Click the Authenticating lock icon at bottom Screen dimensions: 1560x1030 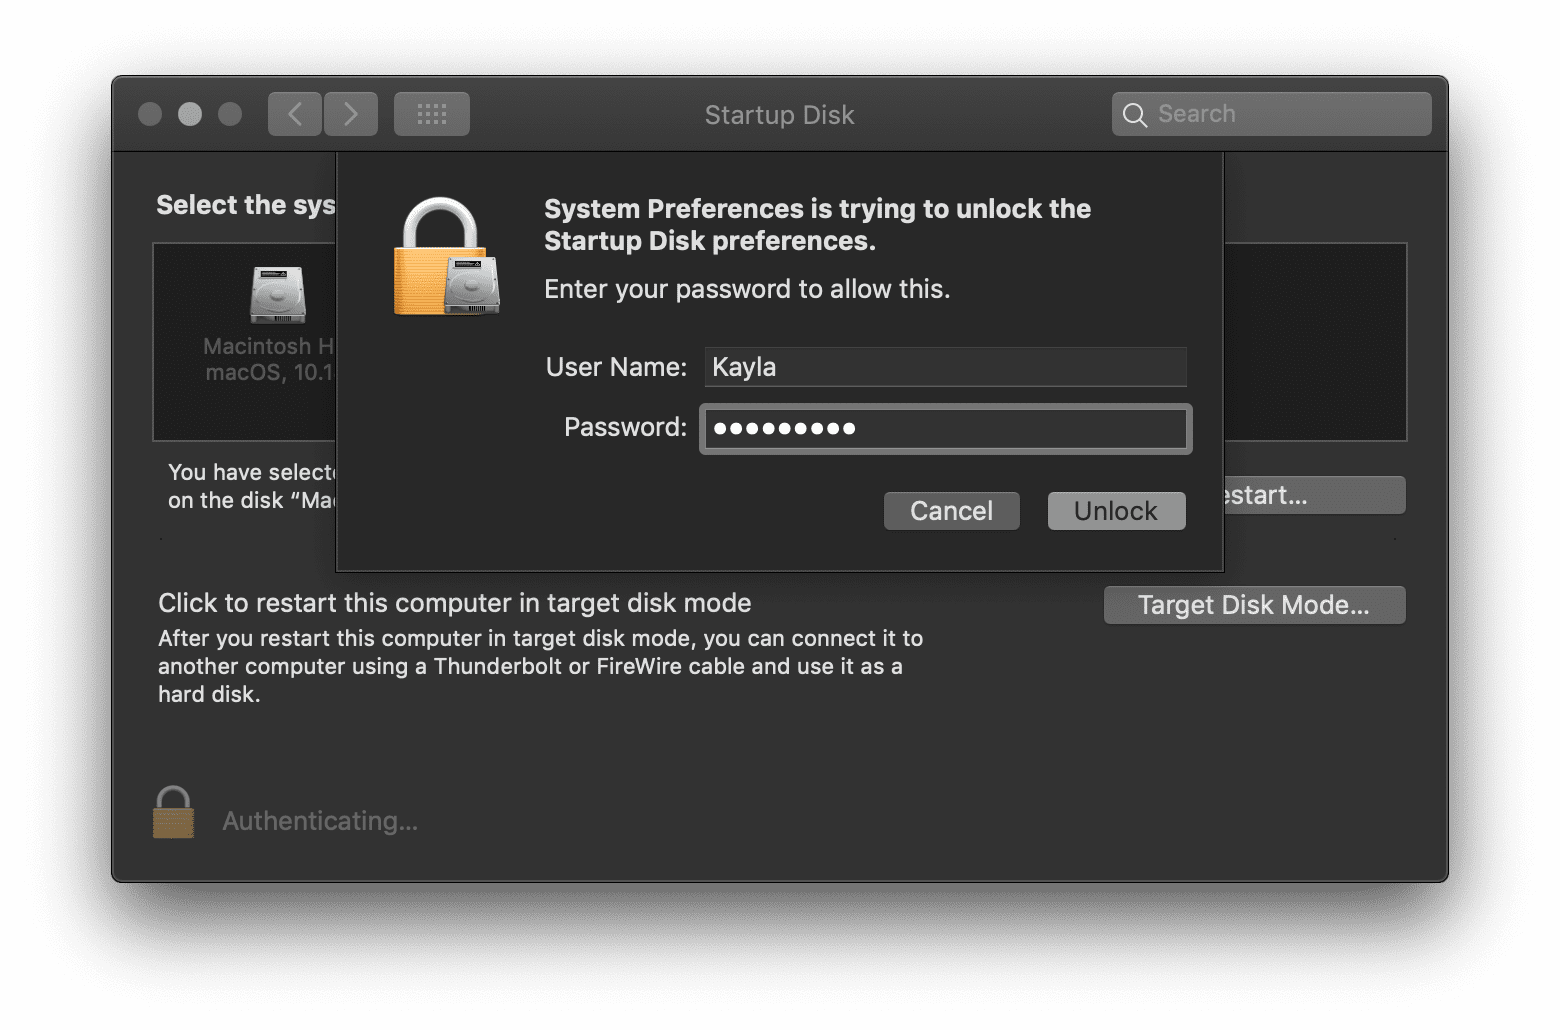point(172,812)
